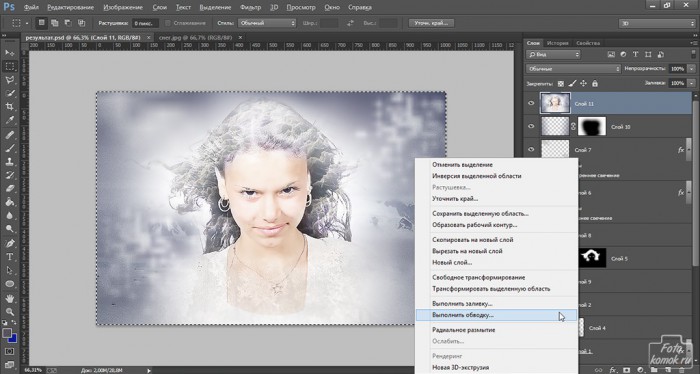Select the Rectangular Marquee tool in toolbox

[x=9, y=66]
